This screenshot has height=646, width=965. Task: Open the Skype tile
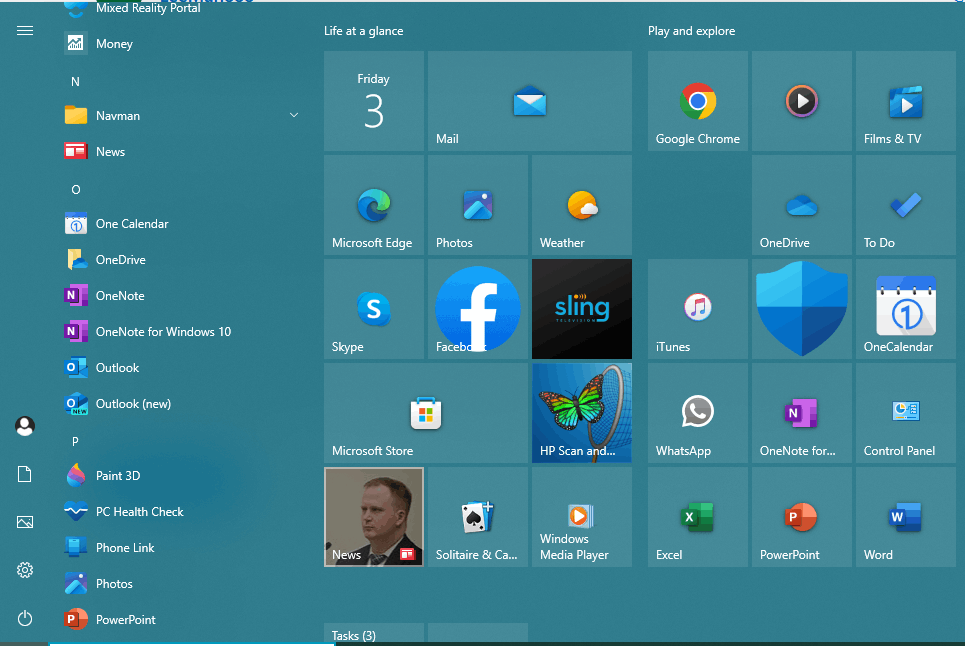click(374, 309)
